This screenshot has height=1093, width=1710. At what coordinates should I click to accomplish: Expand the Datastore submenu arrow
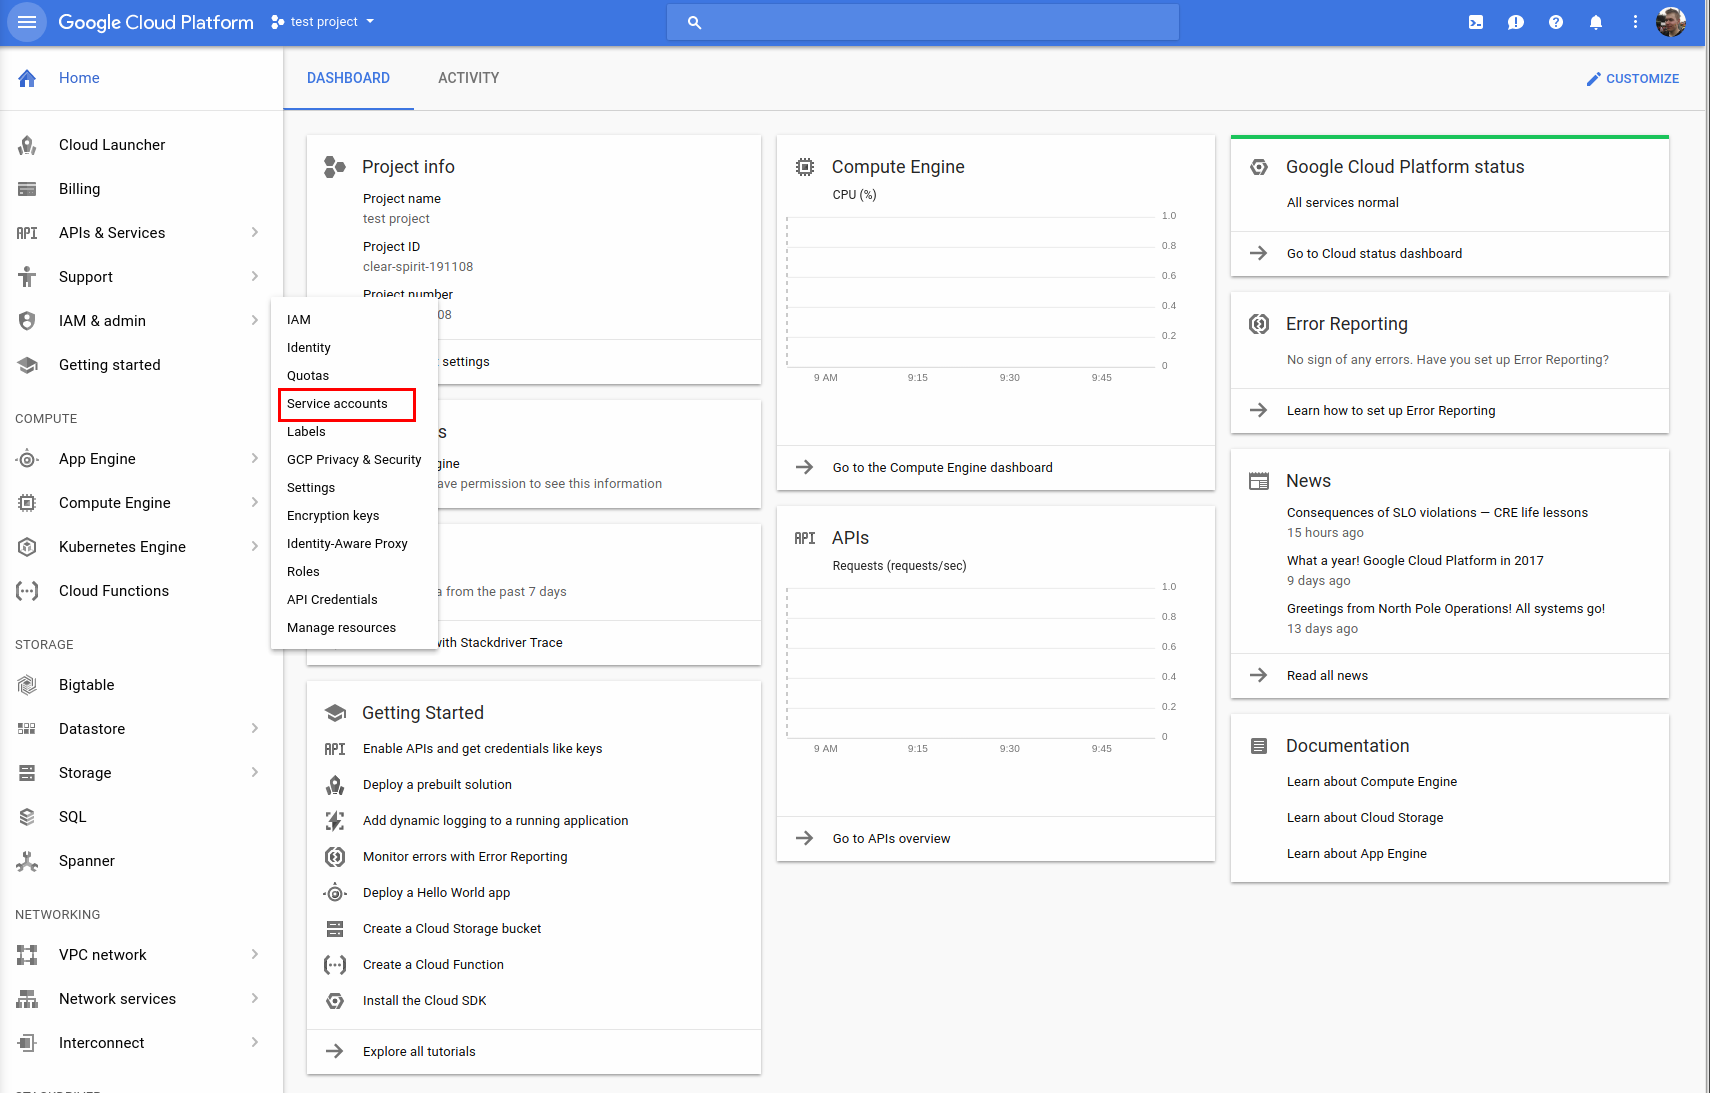pyautogui.click(x=255, y=729)
